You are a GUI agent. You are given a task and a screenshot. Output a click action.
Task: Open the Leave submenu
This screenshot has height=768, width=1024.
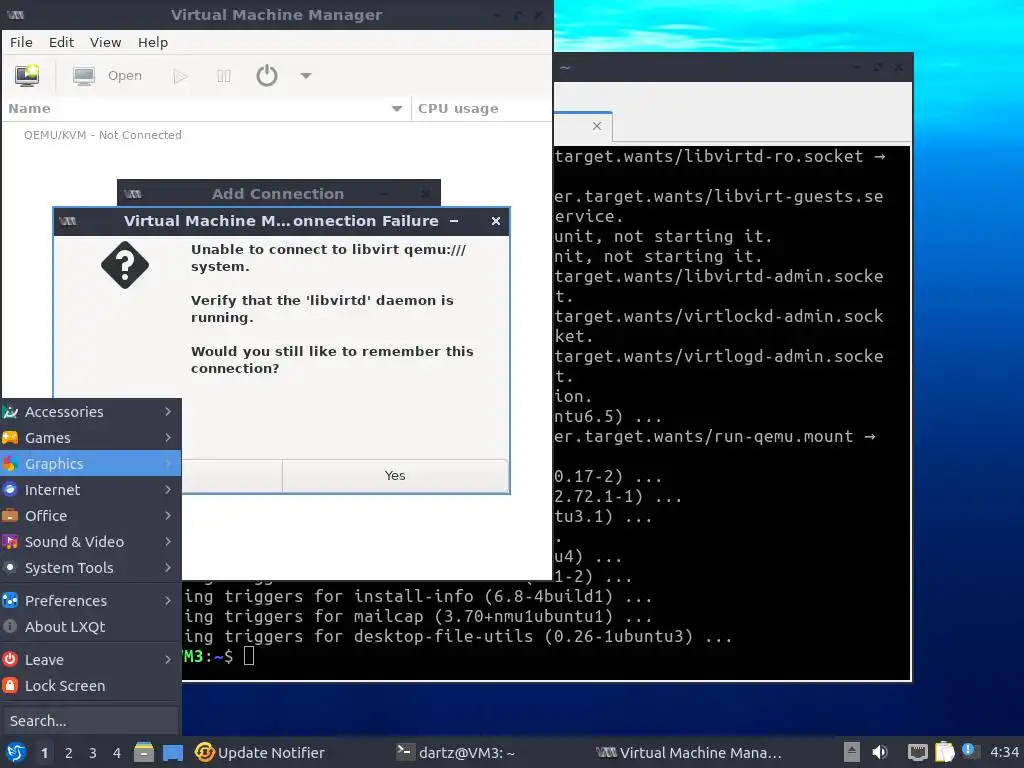[91, 660]
